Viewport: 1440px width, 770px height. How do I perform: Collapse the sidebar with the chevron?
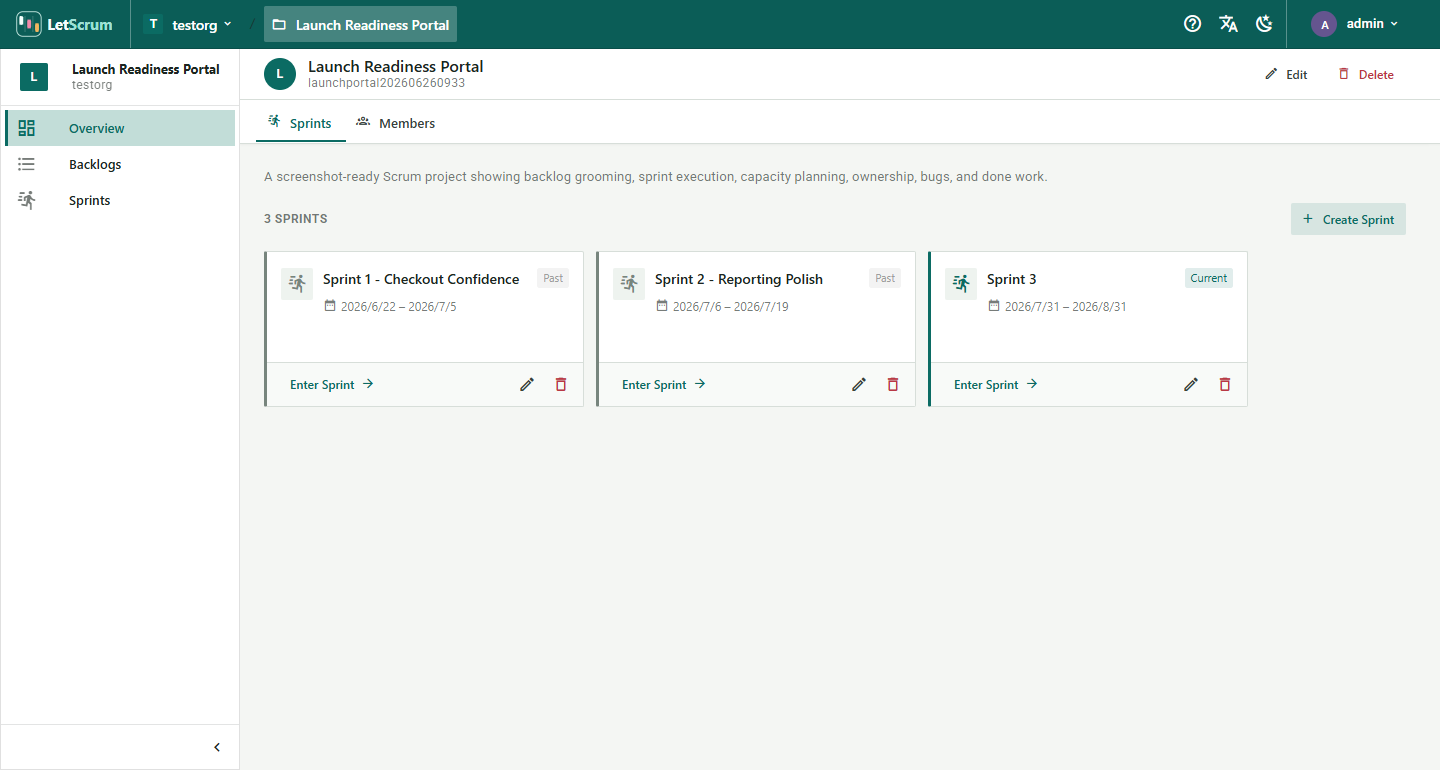click(x=217, y=747)
